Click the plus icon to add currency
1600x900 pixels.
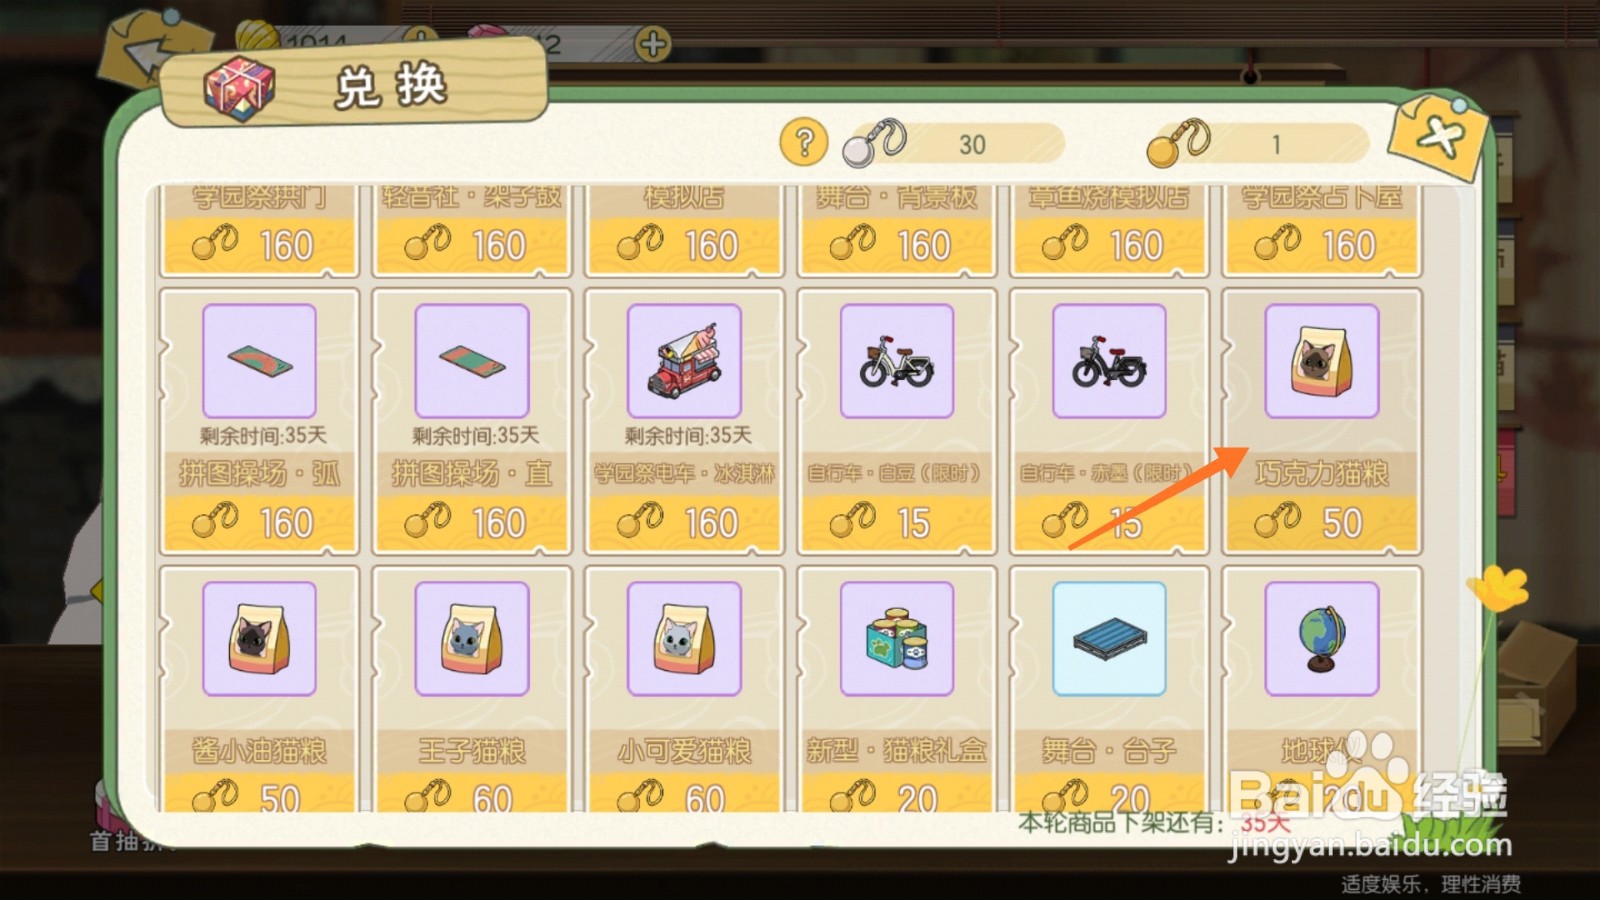[x=653, y=44]
